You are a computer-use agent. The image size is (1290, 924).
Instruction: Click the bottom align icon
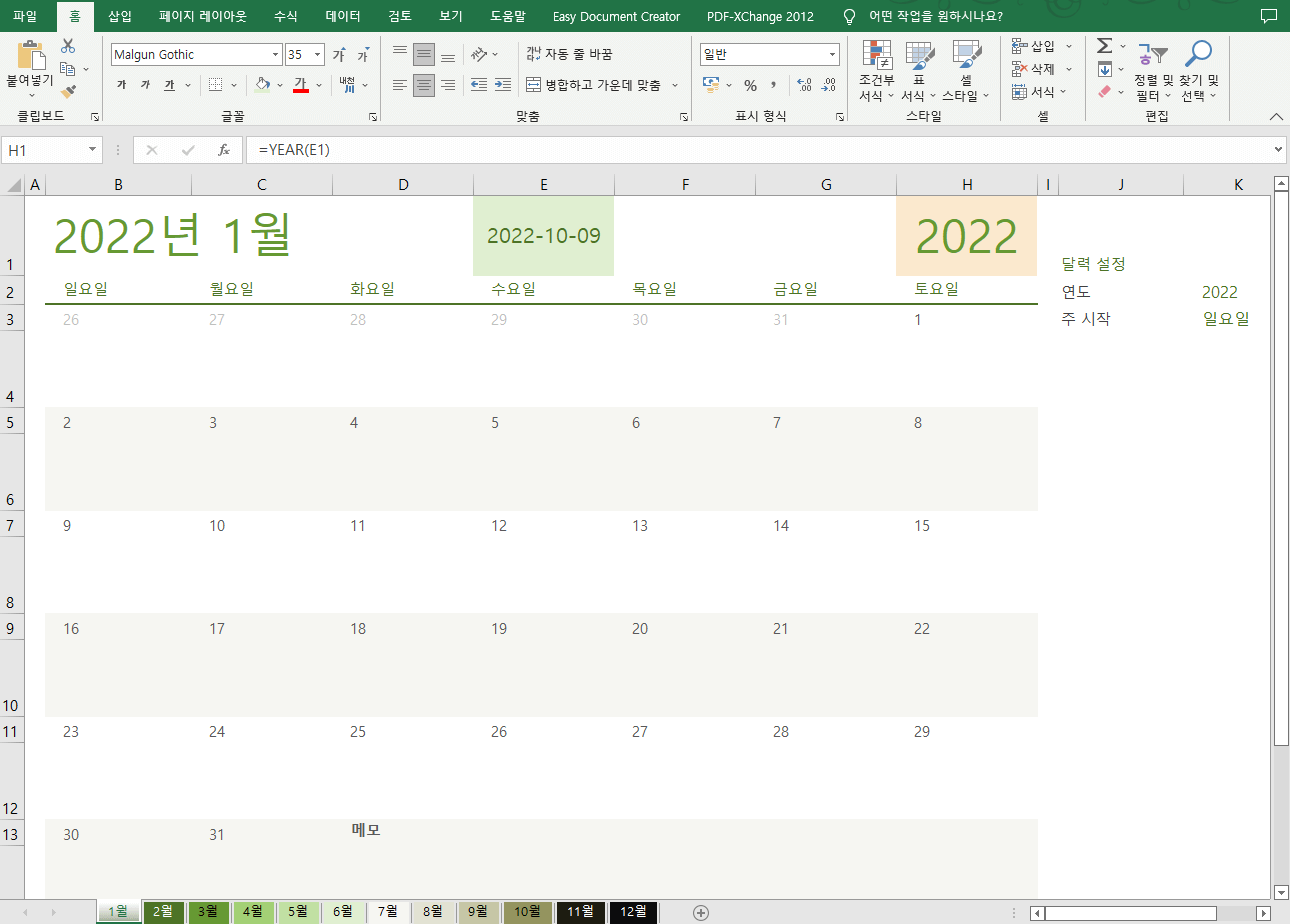[x=448, y=54]
